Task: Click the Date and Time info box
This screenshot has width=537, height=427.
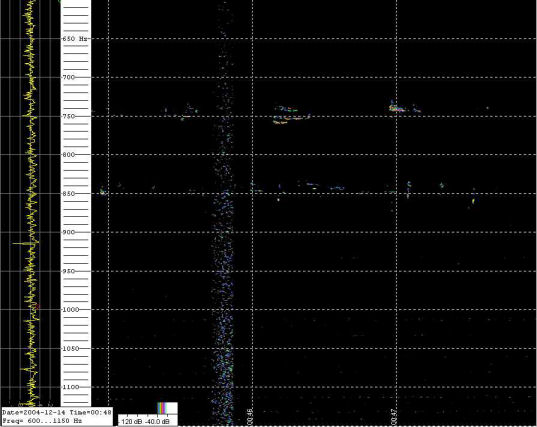Action: tap(57, 417)
